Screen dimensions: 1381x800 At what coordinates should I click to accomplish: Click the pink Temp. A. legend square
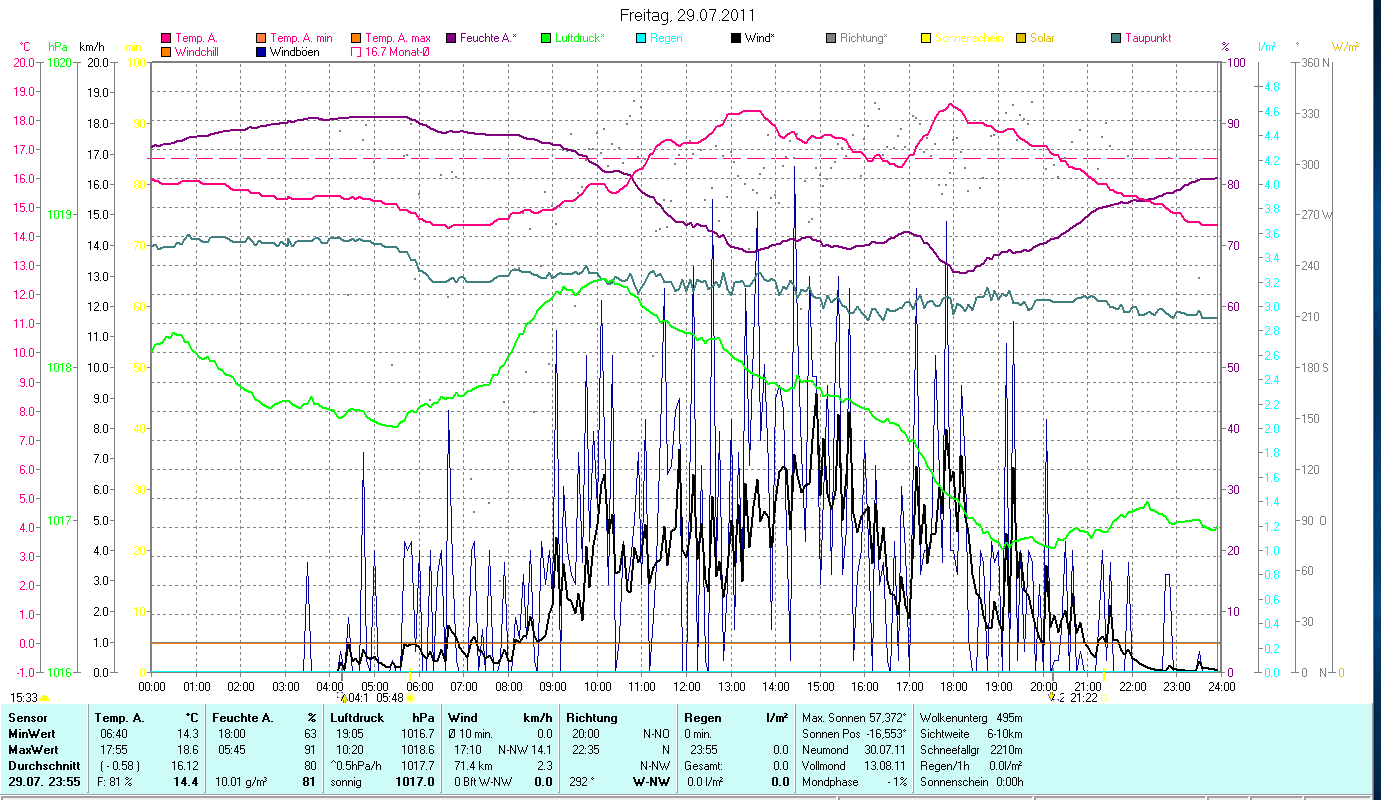(x=166, y=39)
